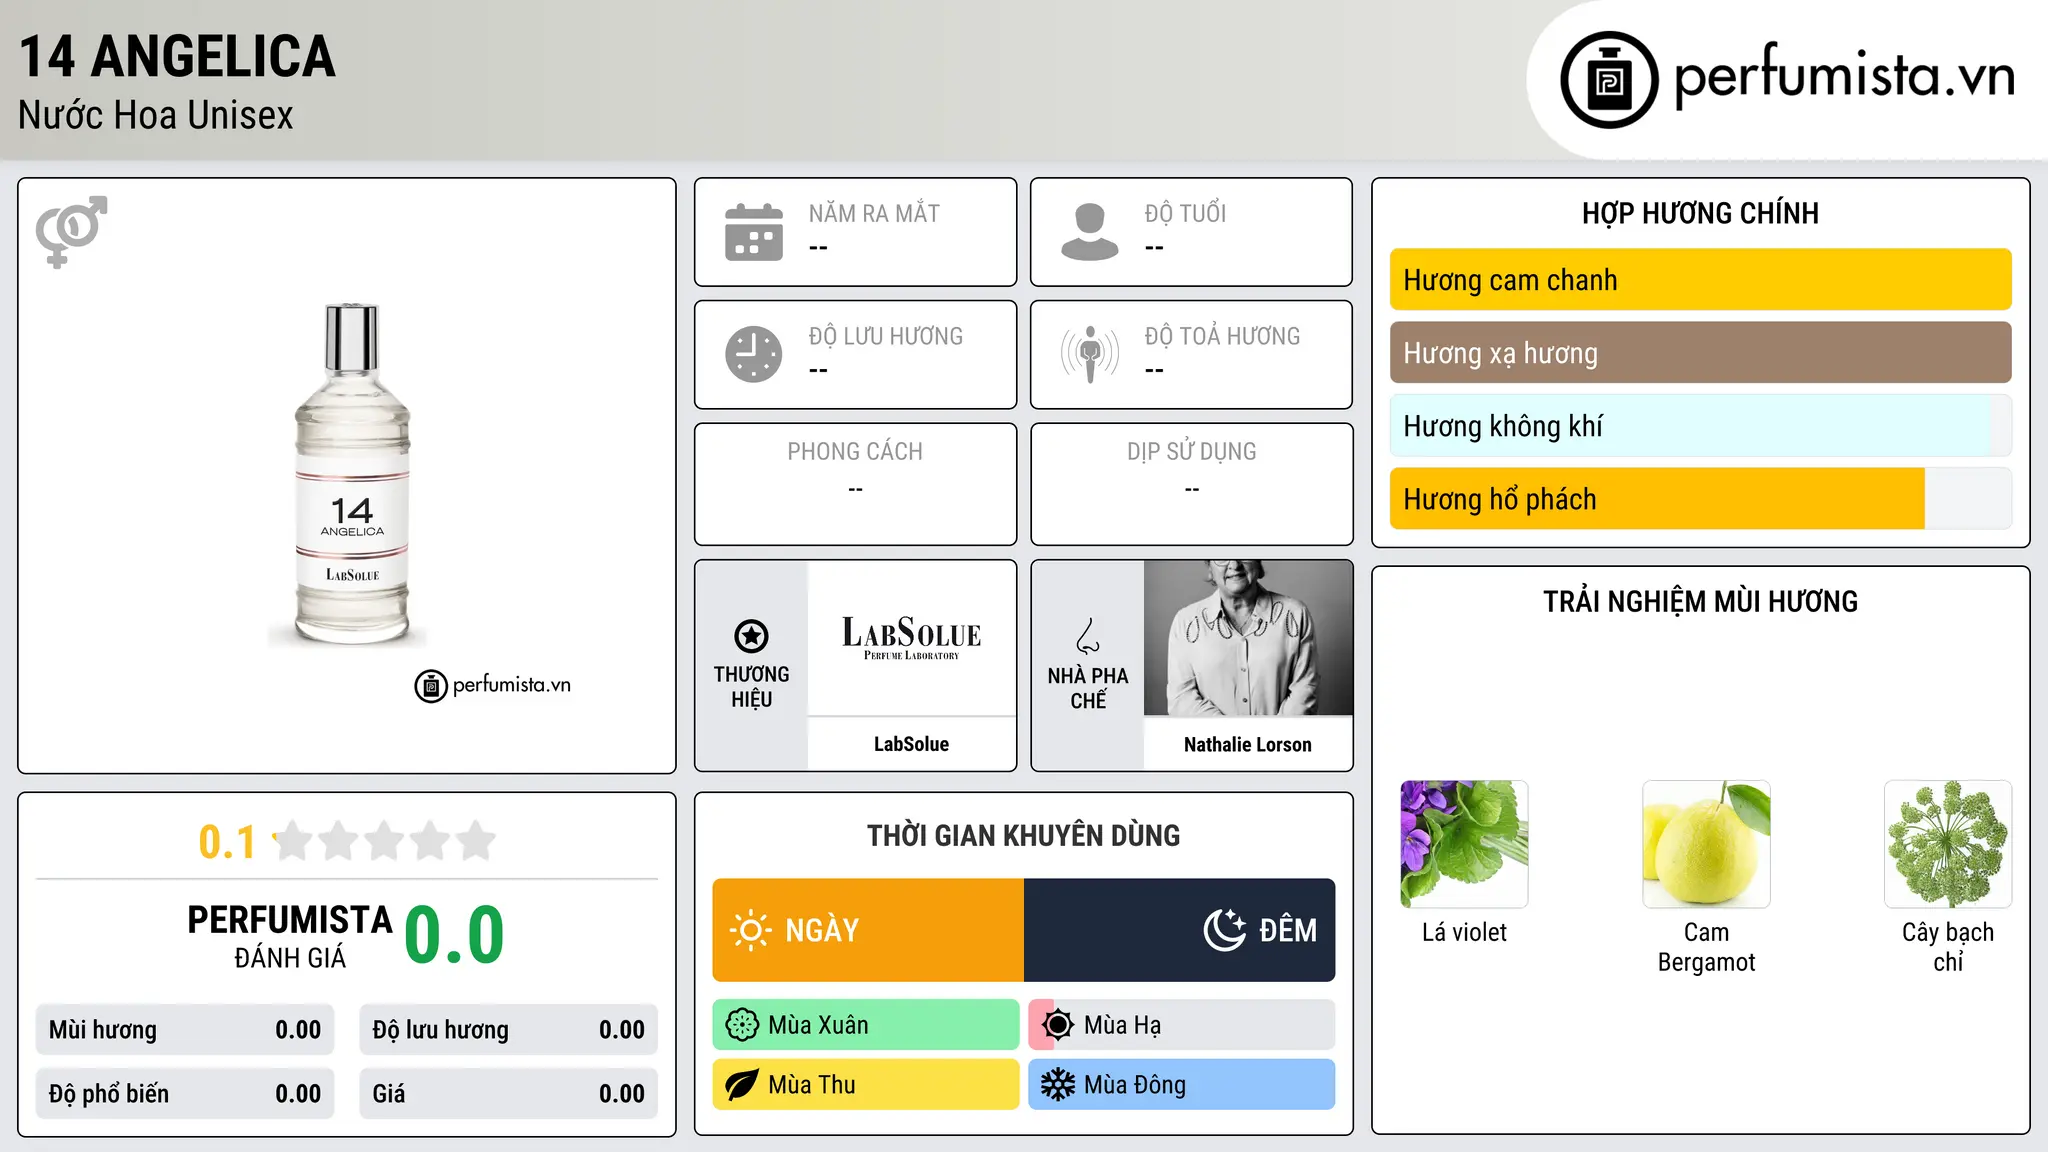Viewport: 2048px width, 1152px height.
Task: Click the Độ lưu hương score row
Action: click(508, 1030)
